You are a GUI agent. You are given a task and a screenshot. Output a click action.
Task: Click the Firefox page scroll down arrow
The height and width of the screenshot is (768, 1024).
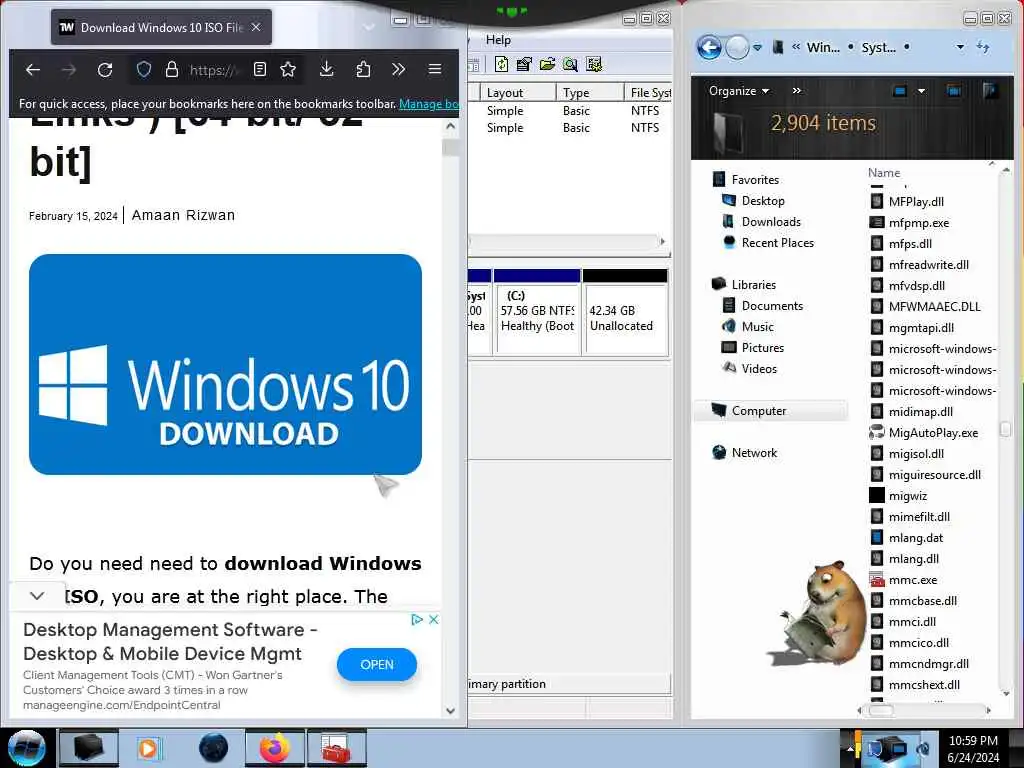(x=451, y=711)
